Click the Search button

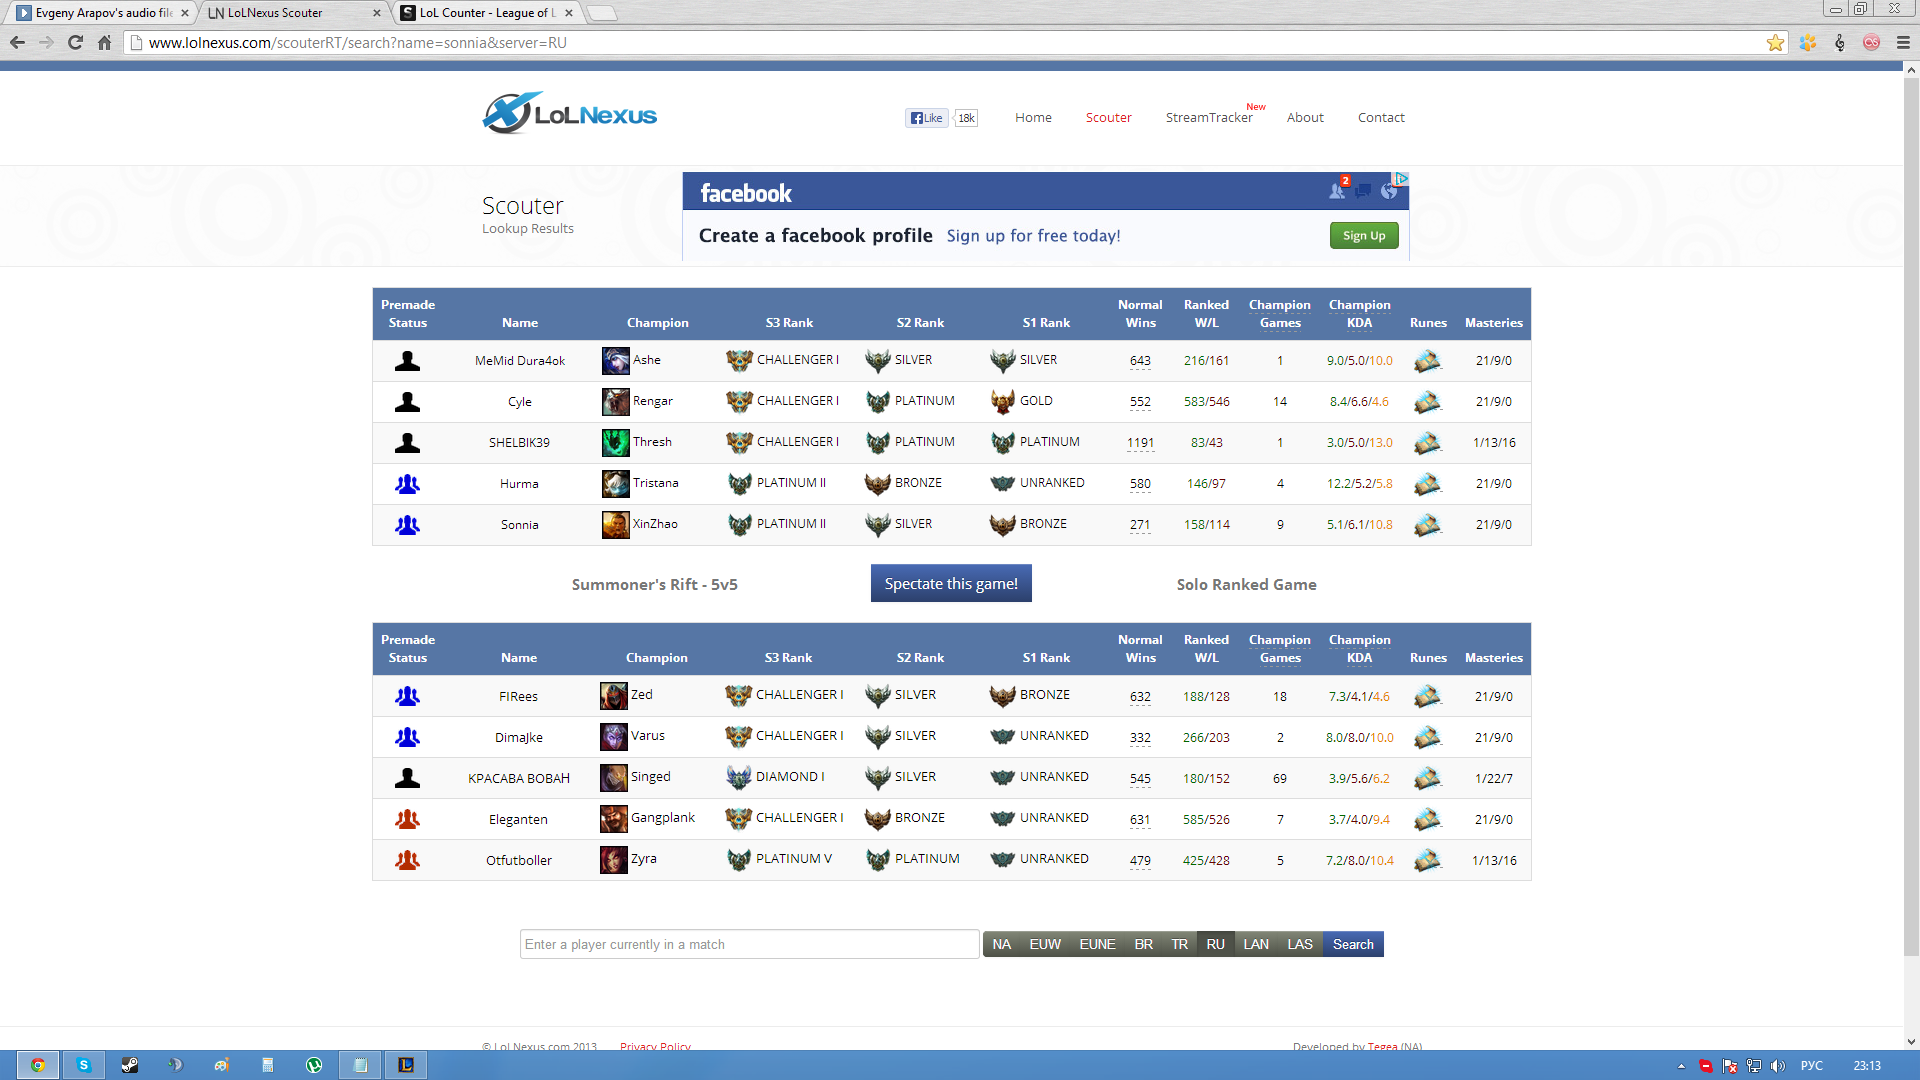pyautogui.click(x=1353, y=944)
